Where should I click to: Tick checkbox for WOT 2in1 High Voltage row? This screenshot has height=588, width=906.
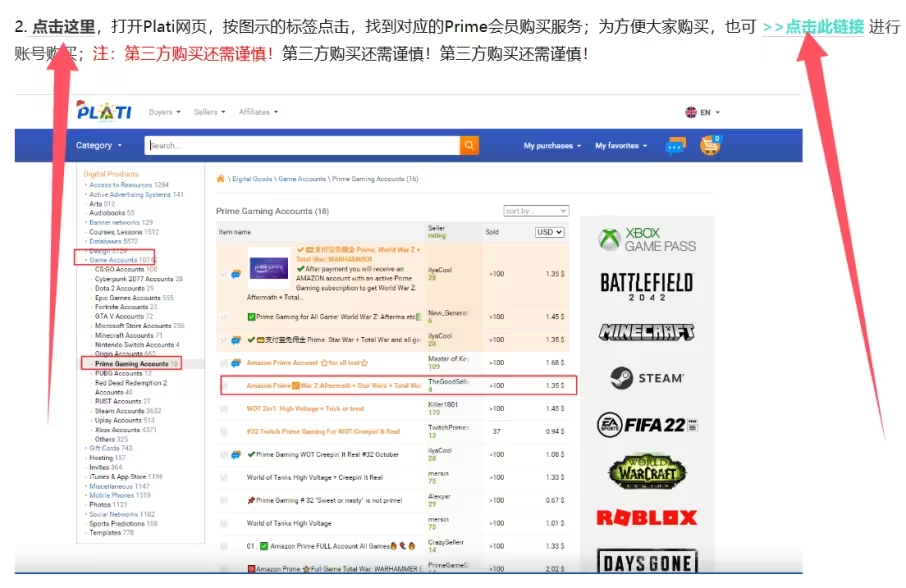(224, 409)
